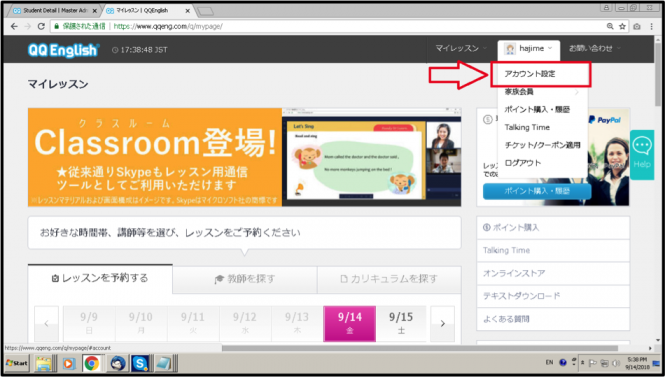Open the オンラインストア sidebar link
The width and height of the screenshot is (665, 377).
553,274
